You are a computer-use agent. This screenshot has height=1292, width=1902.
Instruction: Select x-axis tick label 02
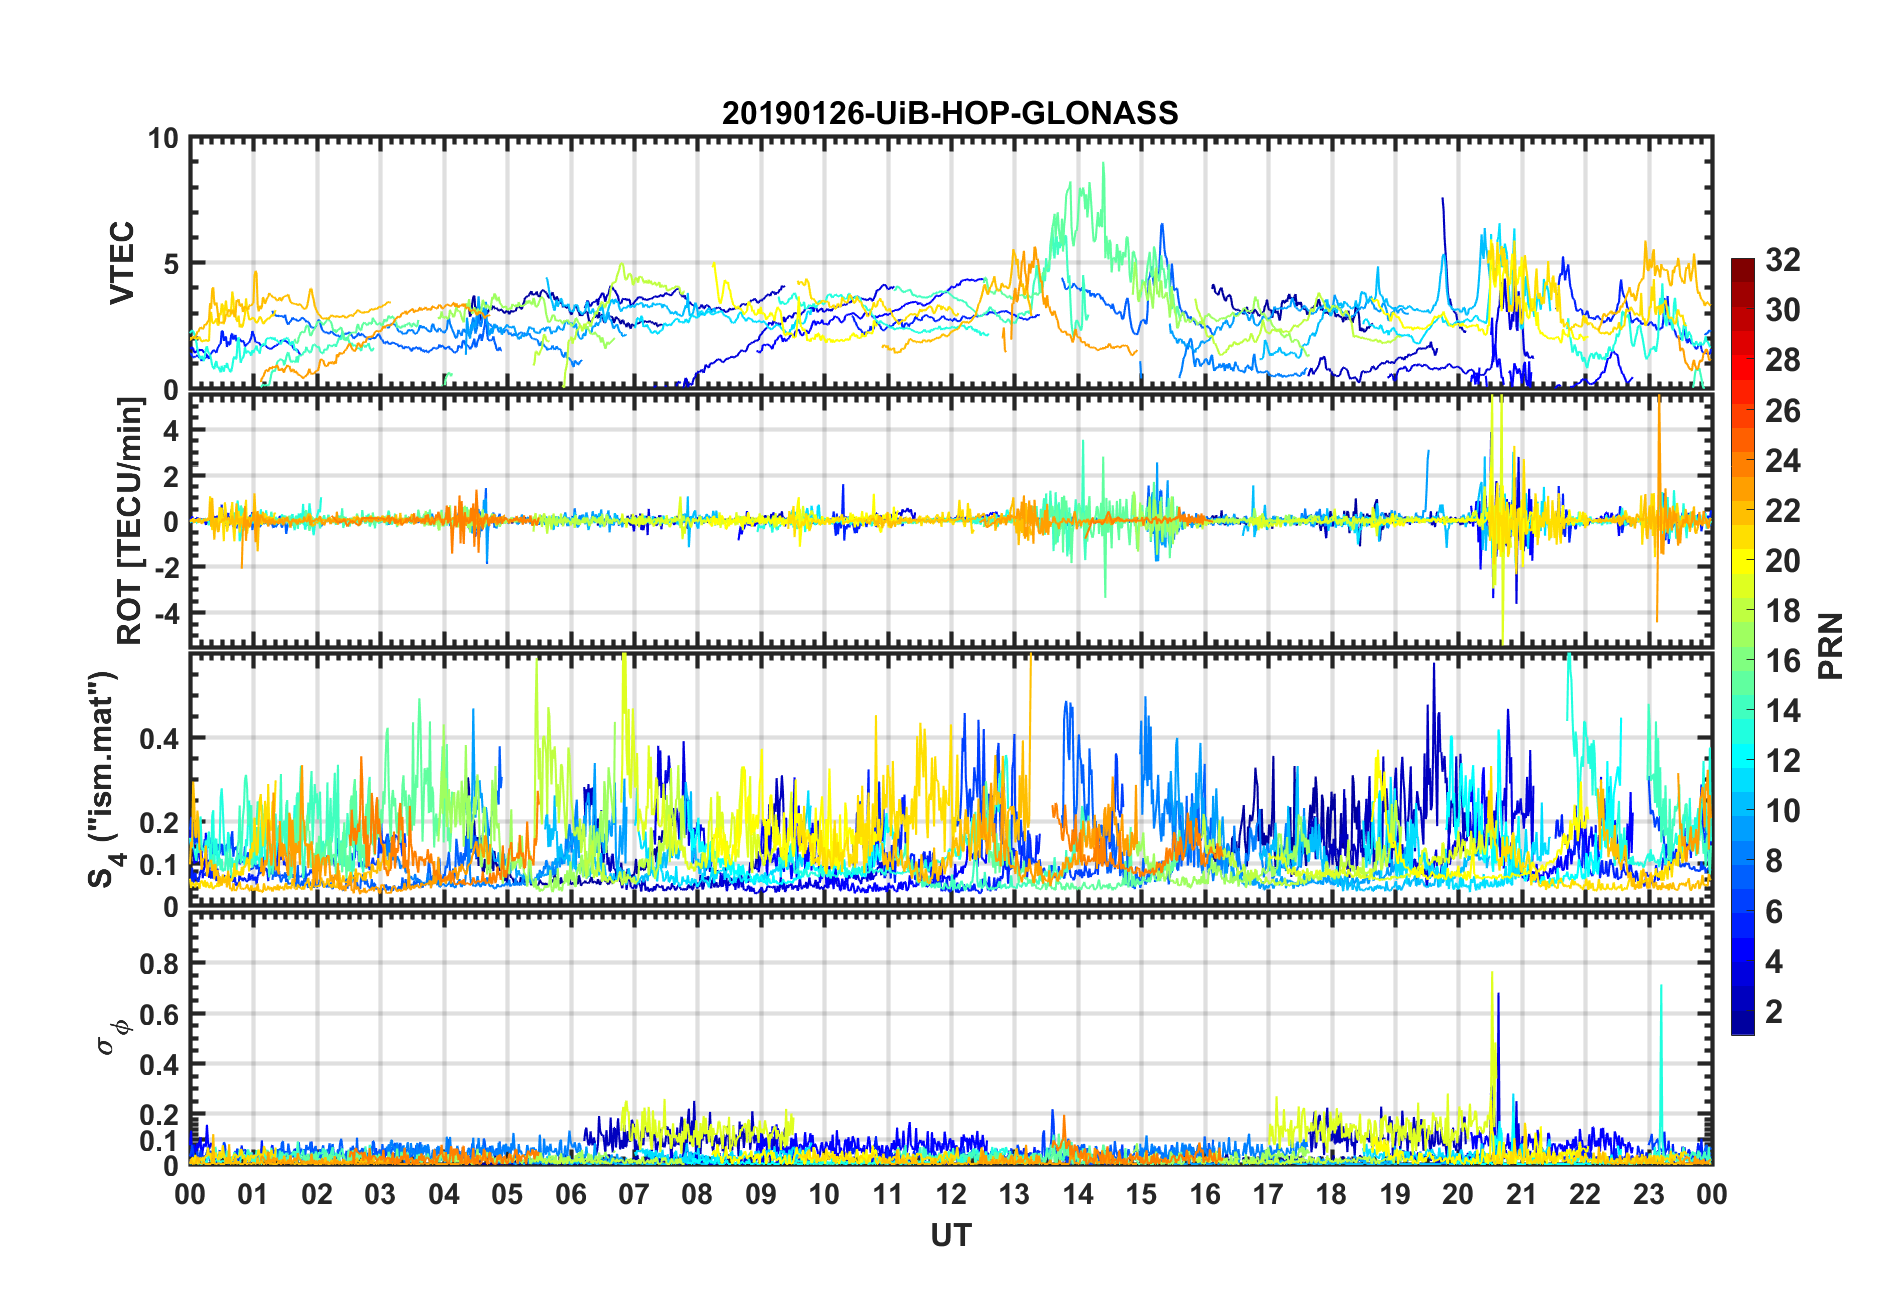pyautogui.click(x=317, y=1194)
